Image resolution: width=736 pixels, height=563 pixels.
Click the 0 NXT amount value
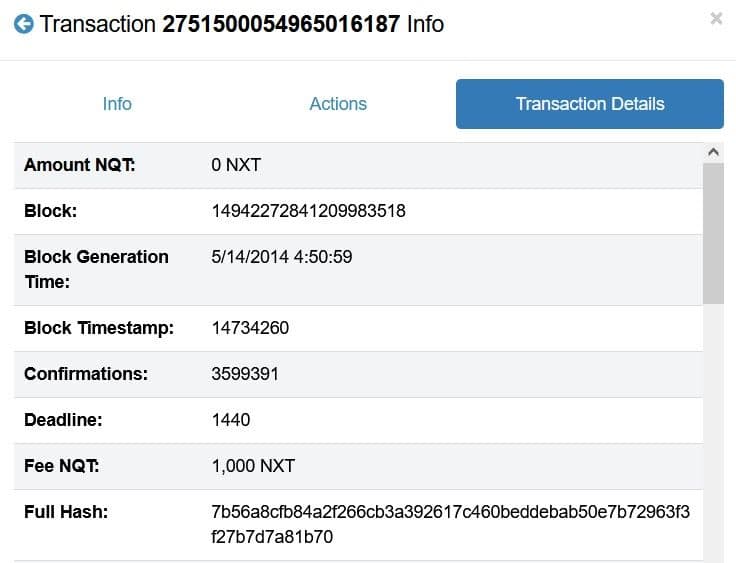click(236, 165)
